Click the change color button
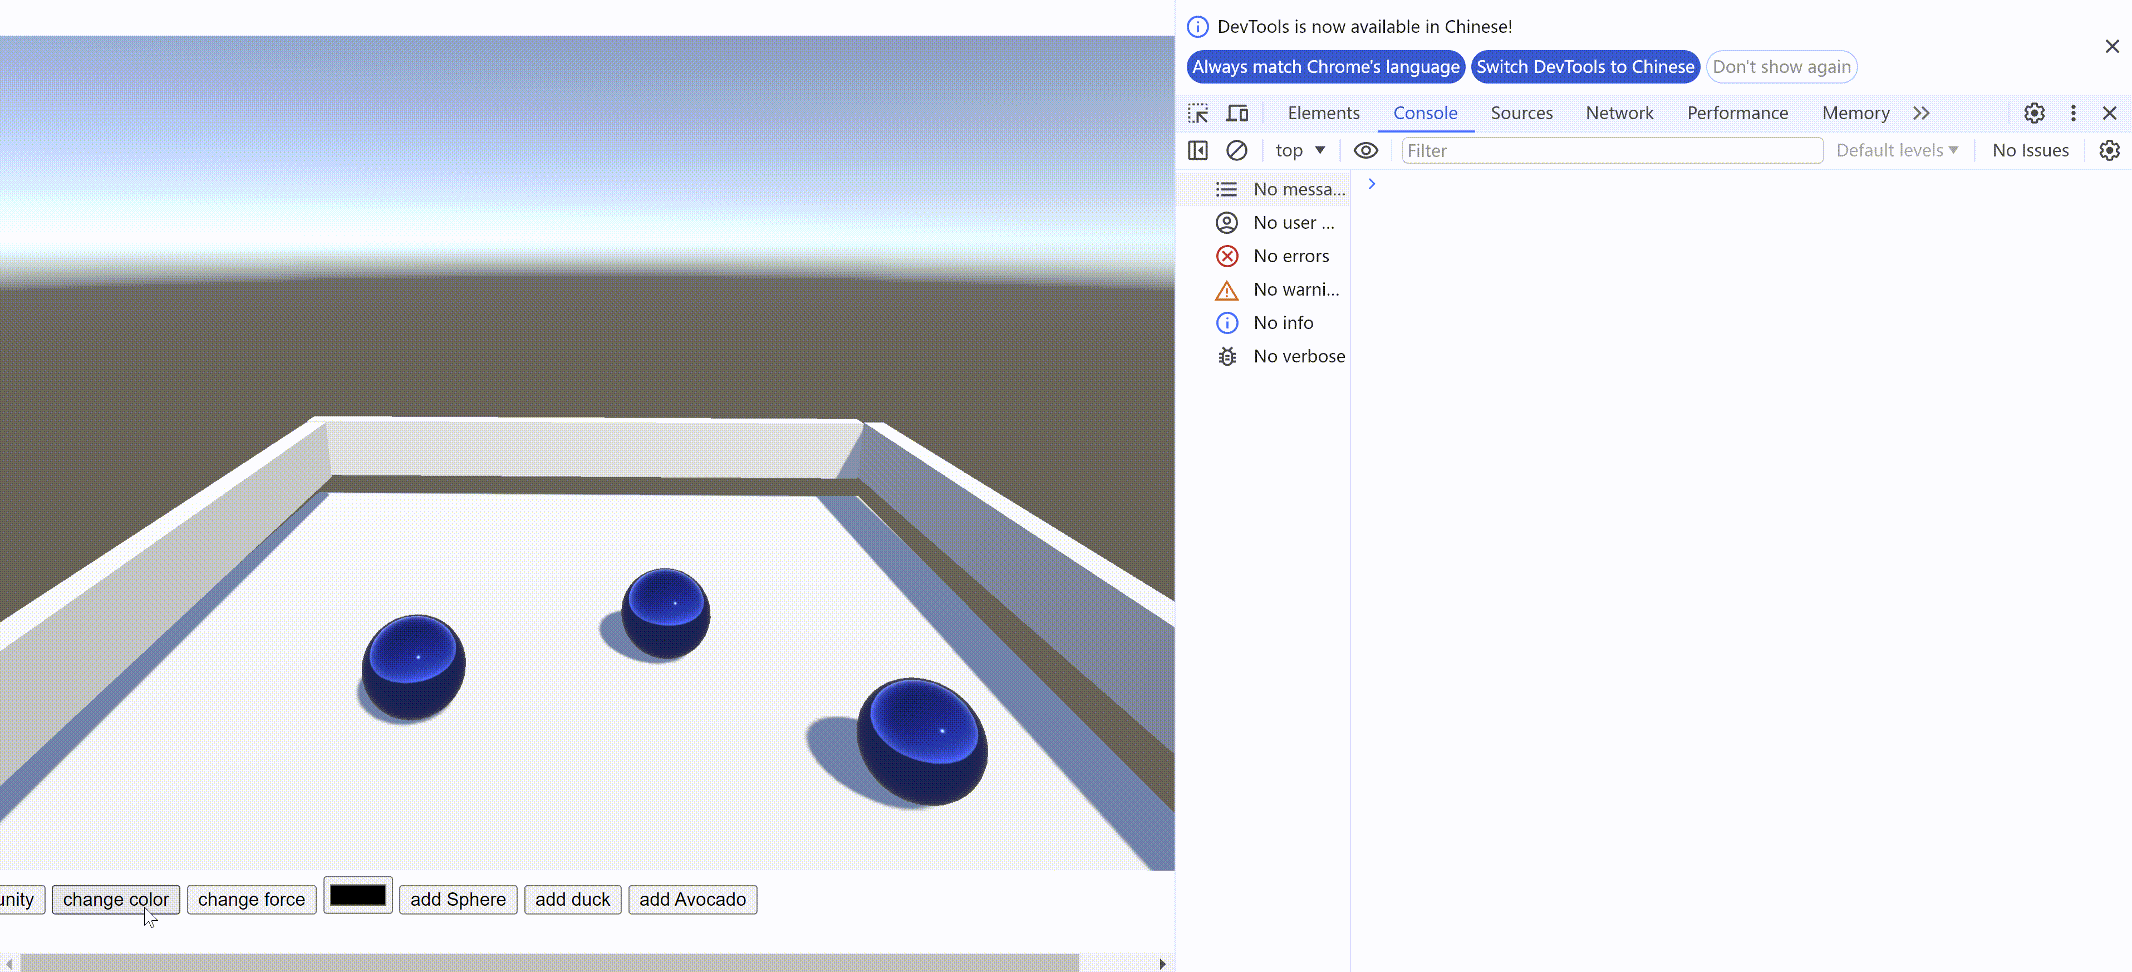The image size is (2132, 972). pyautogui.click(x=116, y=899)
